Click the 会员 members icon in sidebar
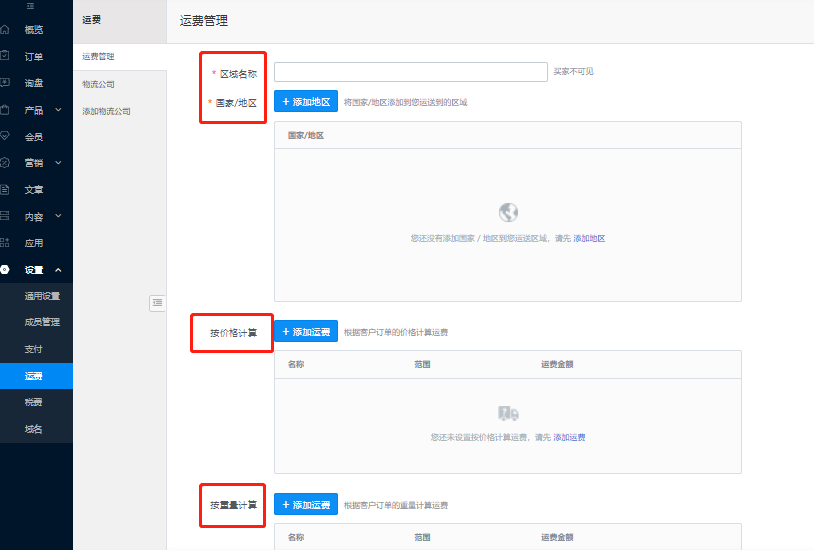Image resolution: width=814 pixels, height=550 pixels. (5, 136)
